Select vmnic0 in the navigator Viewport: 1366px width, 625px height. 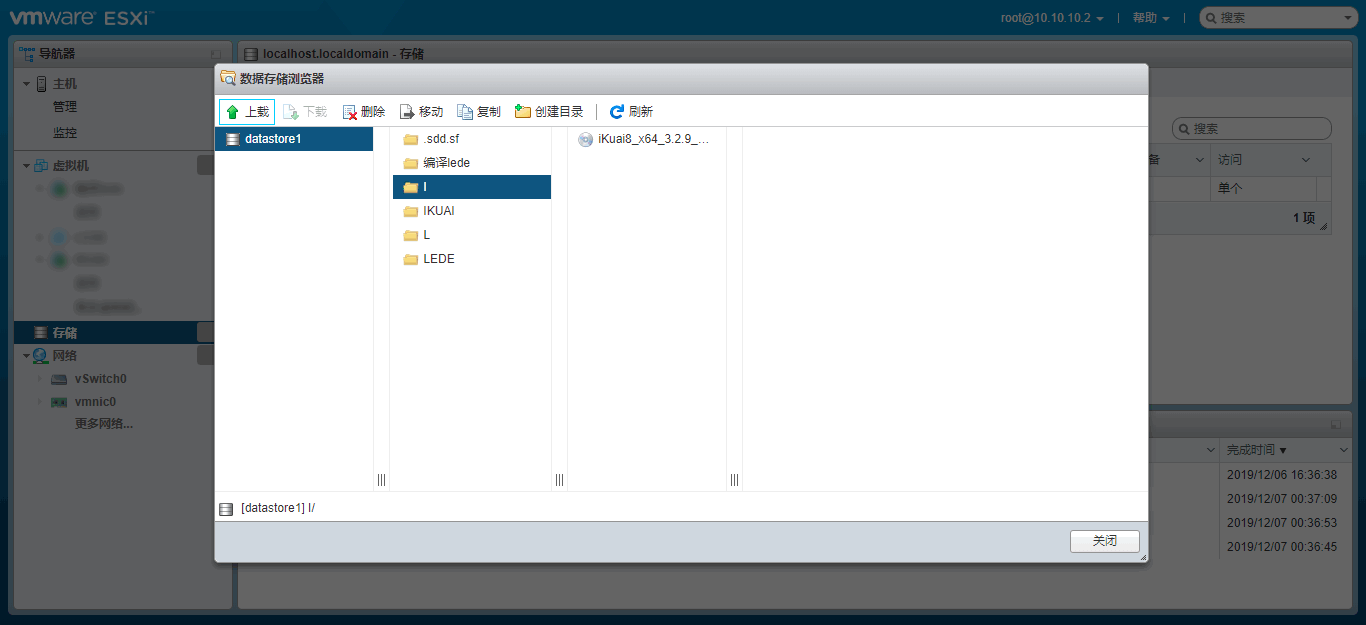(x=95, y=402)
